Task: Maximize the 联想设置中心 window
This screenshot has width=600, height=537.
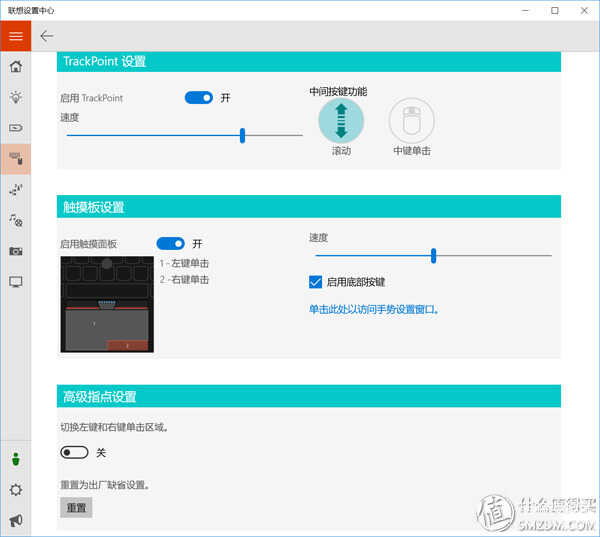Action: tap(555, 11)
